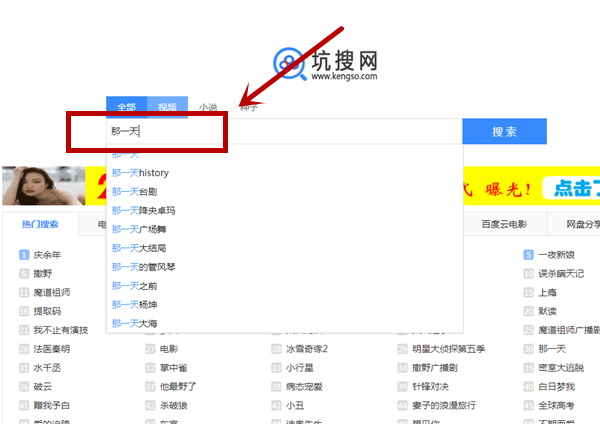600x424 pixels.
Task: Open hot search 默读
Action: [x=548, y=311]
